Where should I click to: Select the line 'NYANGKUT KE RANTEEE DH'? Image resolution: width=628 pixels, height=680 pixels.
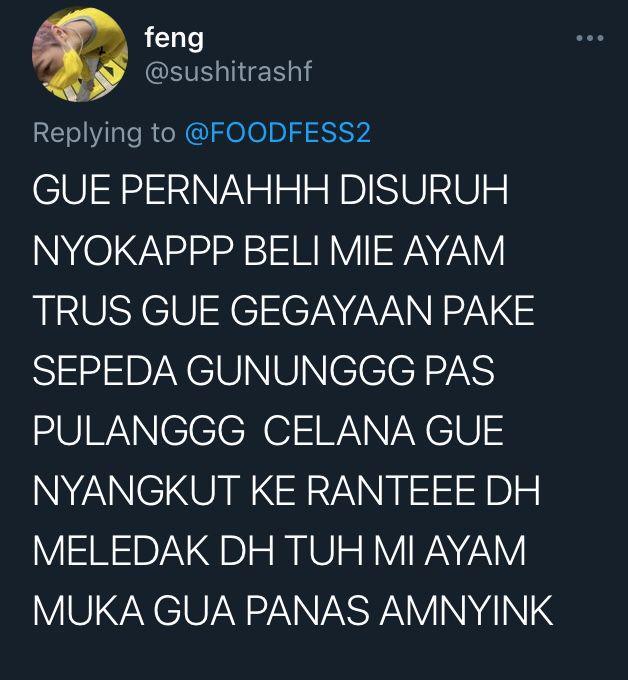pos(287,491)
